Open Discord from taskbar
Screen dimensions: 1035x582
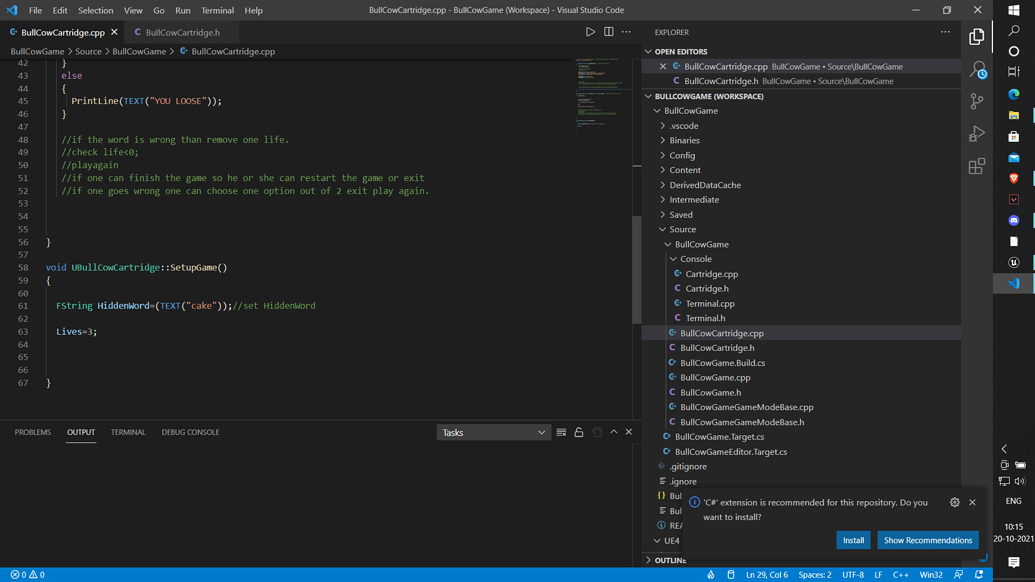pos(1014,220)
